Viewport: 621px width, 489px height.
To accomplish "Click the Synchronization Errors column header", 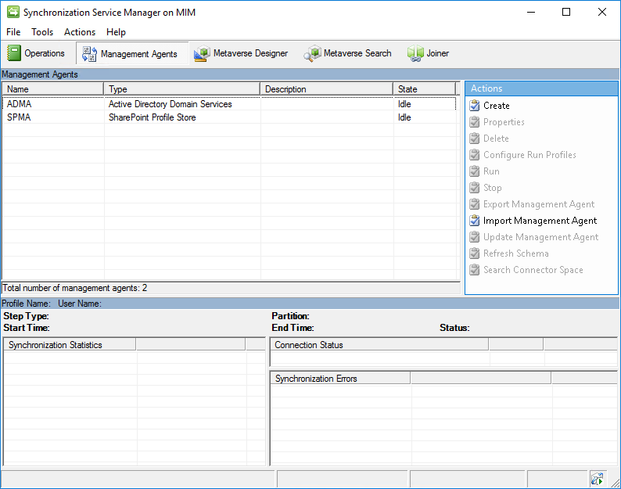I will pos(341,379).
